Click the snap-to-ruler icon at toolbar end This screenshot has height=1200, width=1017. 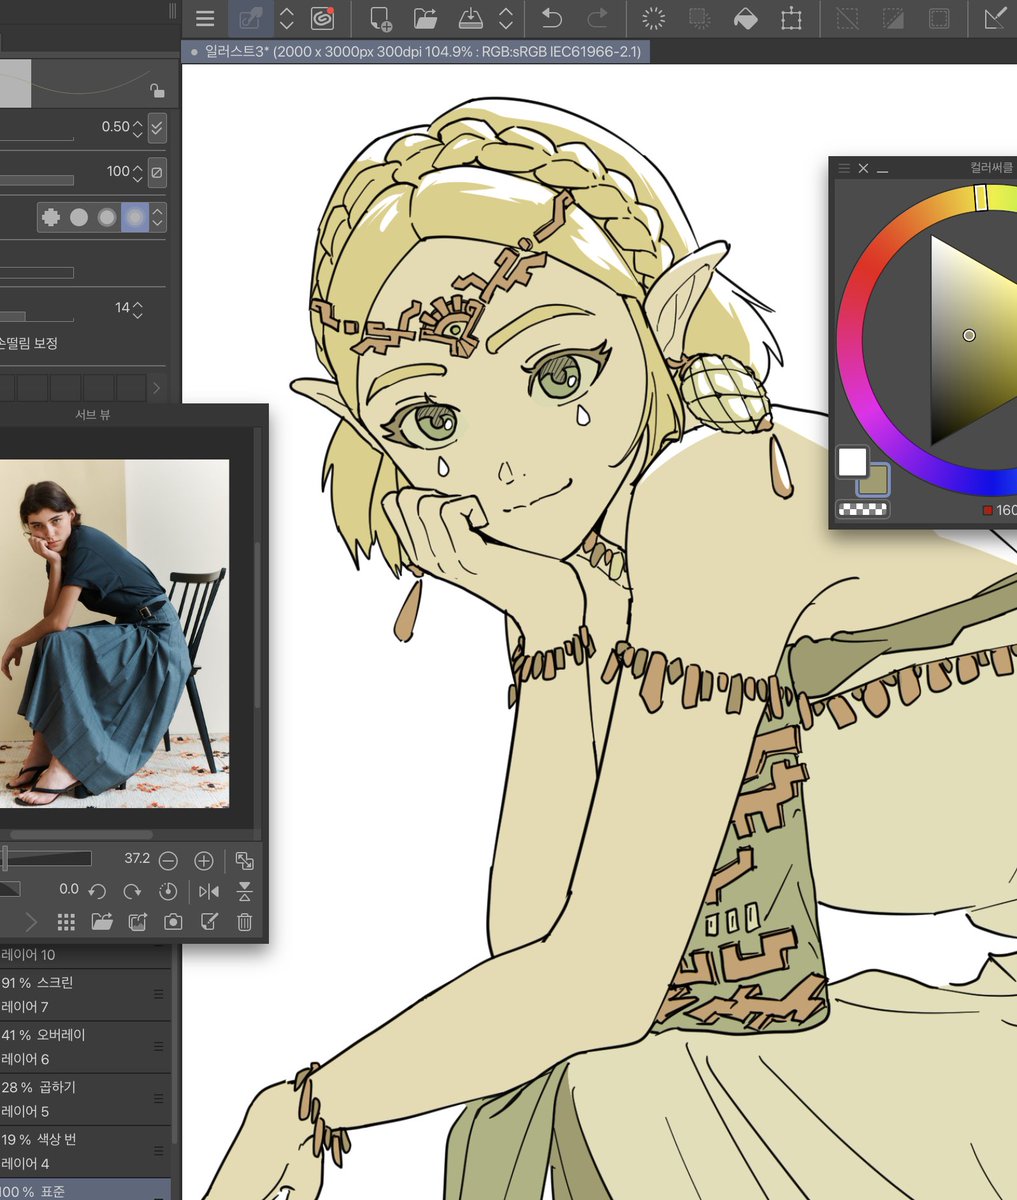point(996,18)
